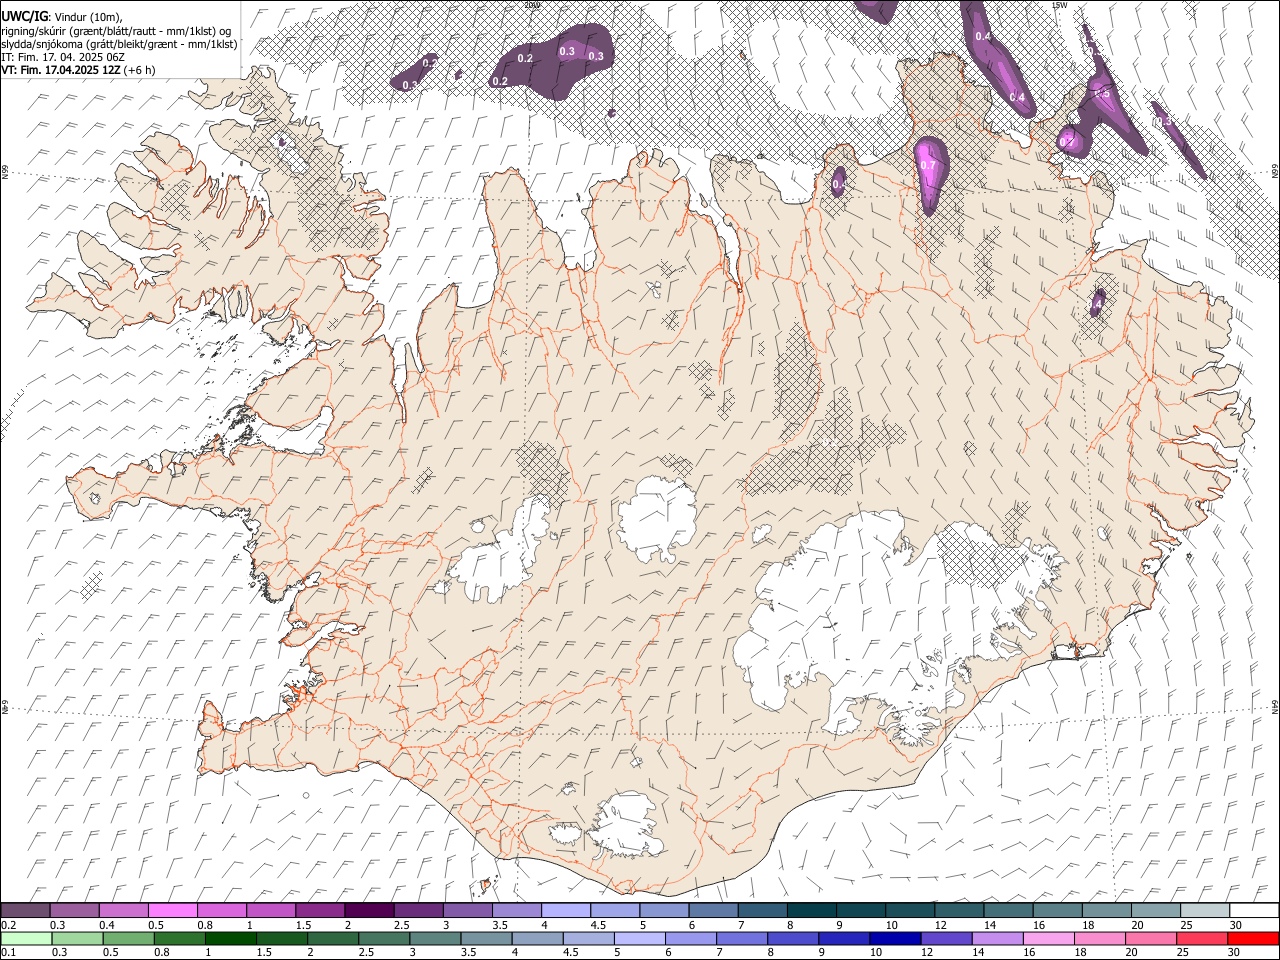The width and height of the screenshot is (1280, 960).
Task: Click the 0.7 value in large pink snow blob
Action: pyautogui.click(x=928, y=165)
